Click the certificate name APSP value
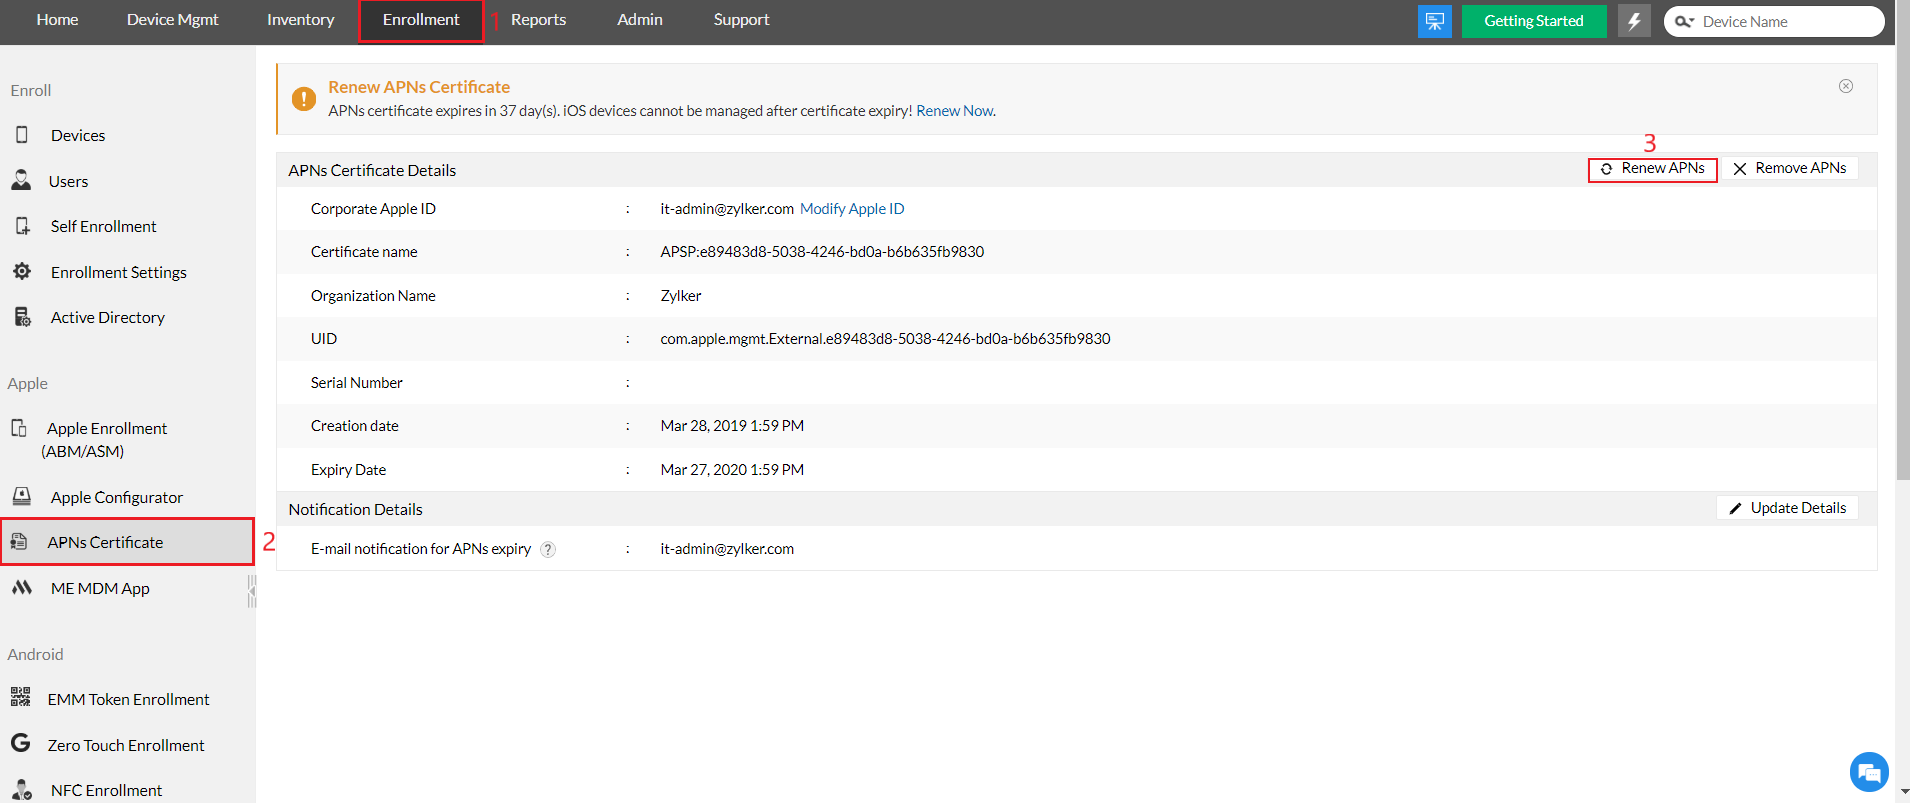1910x806 pixels. [x=822, y=252]
